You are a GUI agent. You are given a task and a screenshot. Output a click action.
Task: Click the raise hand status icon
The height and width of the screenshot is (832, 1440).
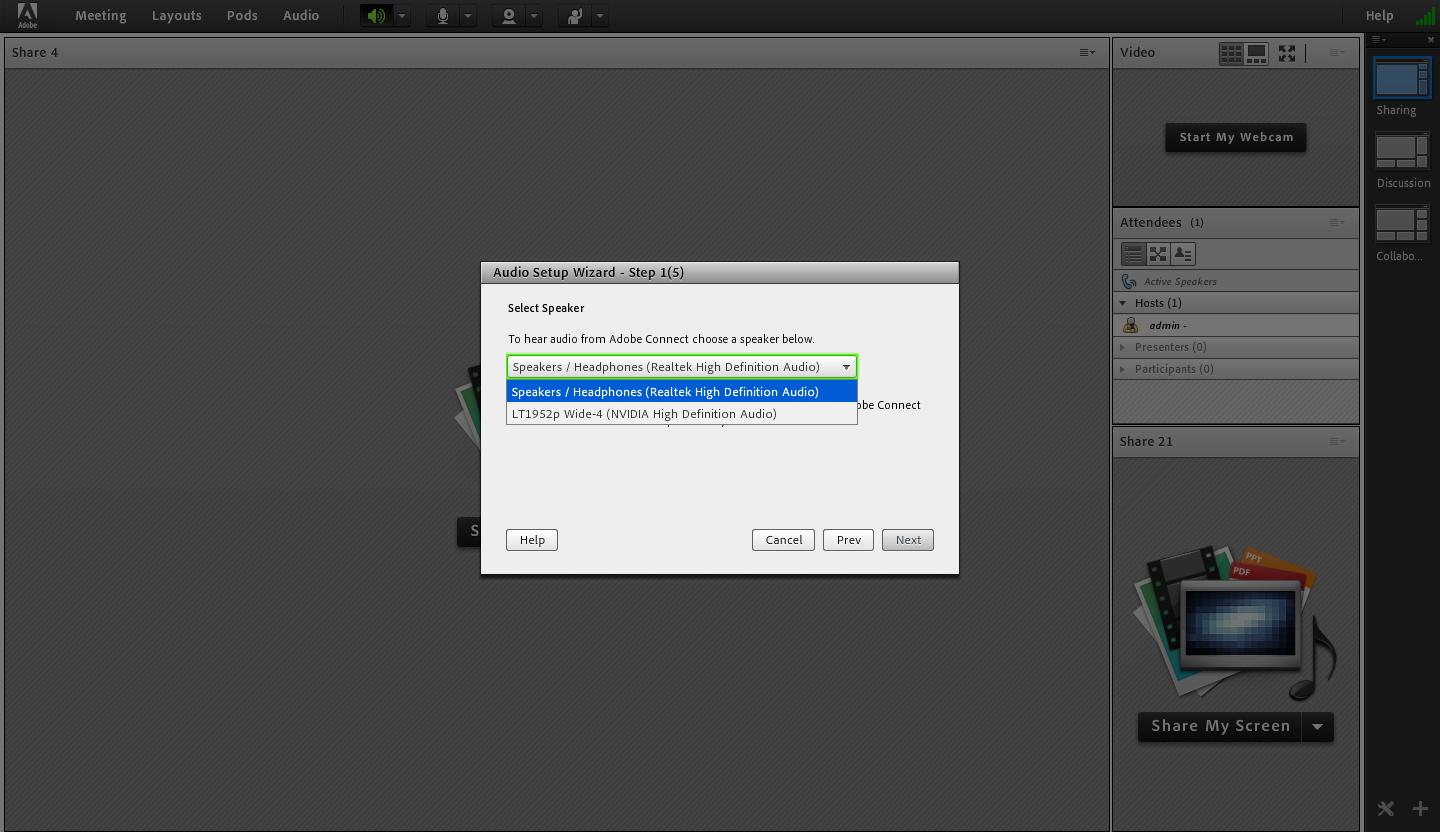(x=575, y=16)
